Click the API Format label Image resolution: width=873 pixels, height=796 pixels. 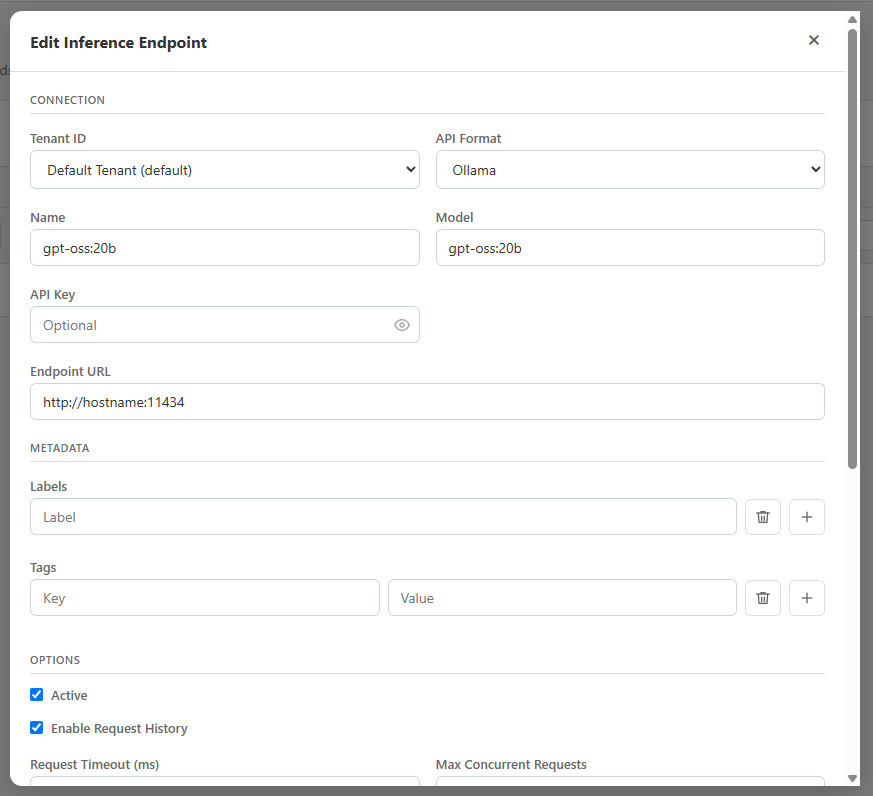click(x=468, y=139)
